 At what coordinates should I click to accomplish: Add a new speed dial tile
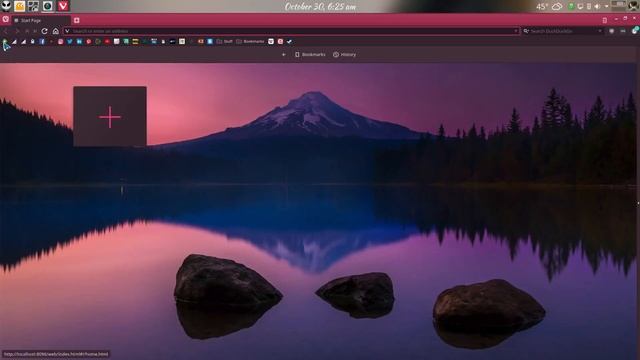tap(110, 117)
